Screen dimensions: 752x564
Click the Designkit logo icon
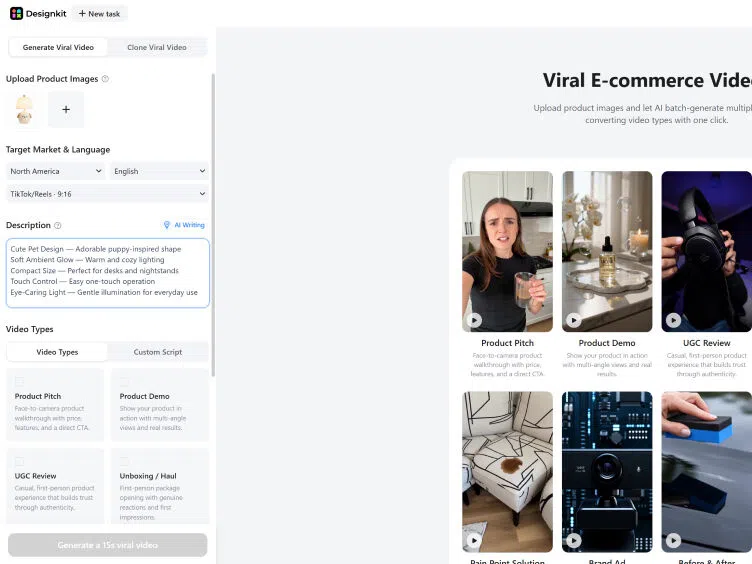click(16, 13)
